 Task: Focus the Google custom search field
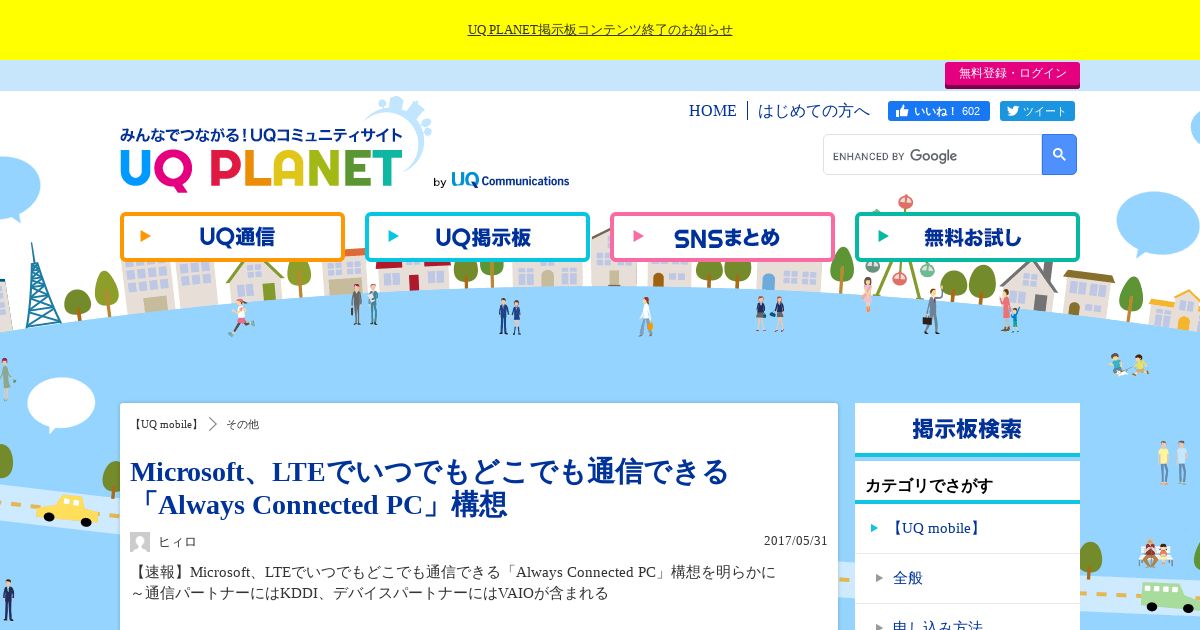click(x=932, y=155)
